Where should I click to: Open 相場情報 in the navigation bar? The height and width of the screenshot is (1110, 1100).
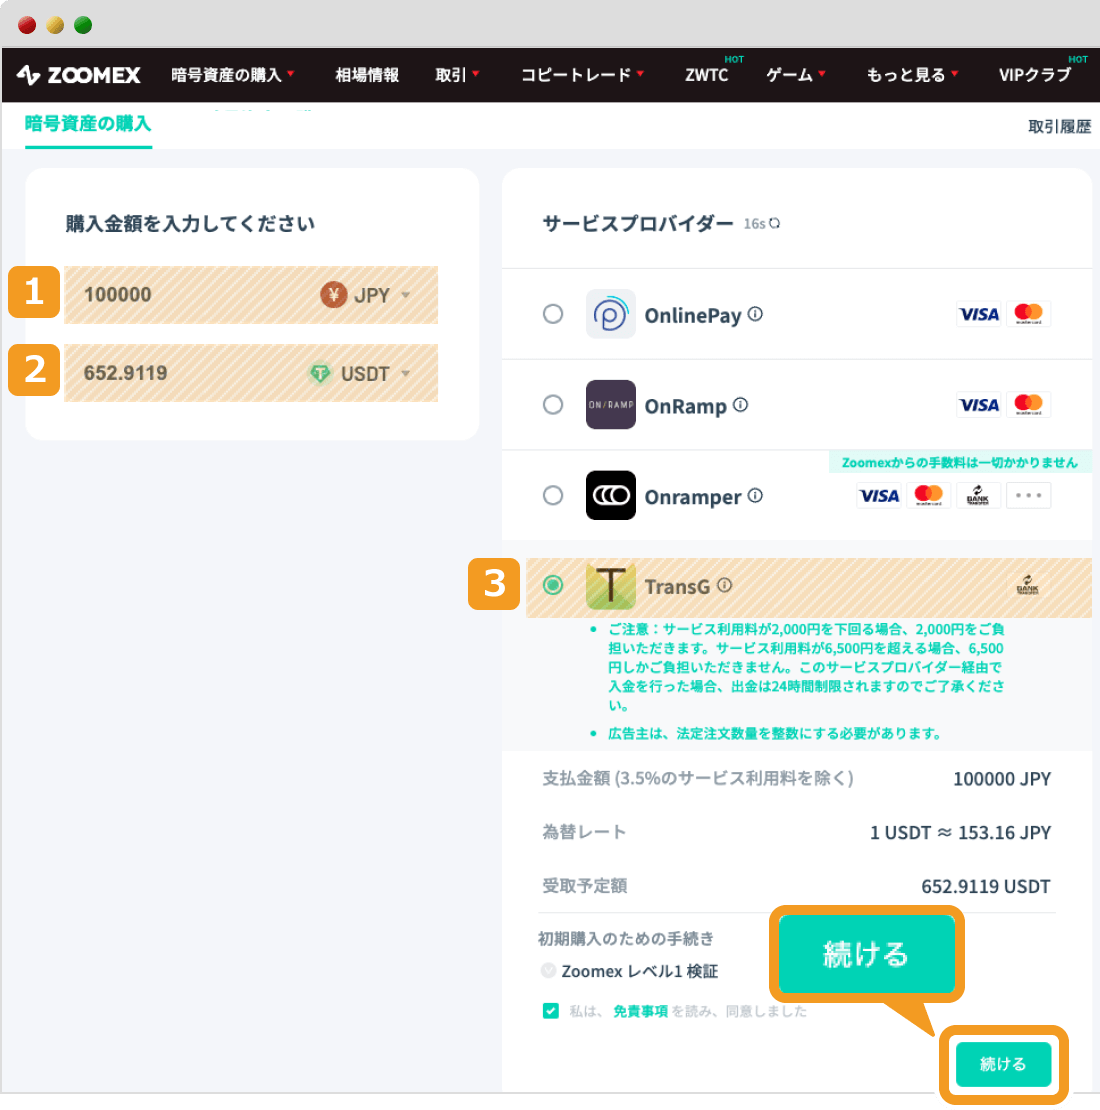[x=367, y=75]
